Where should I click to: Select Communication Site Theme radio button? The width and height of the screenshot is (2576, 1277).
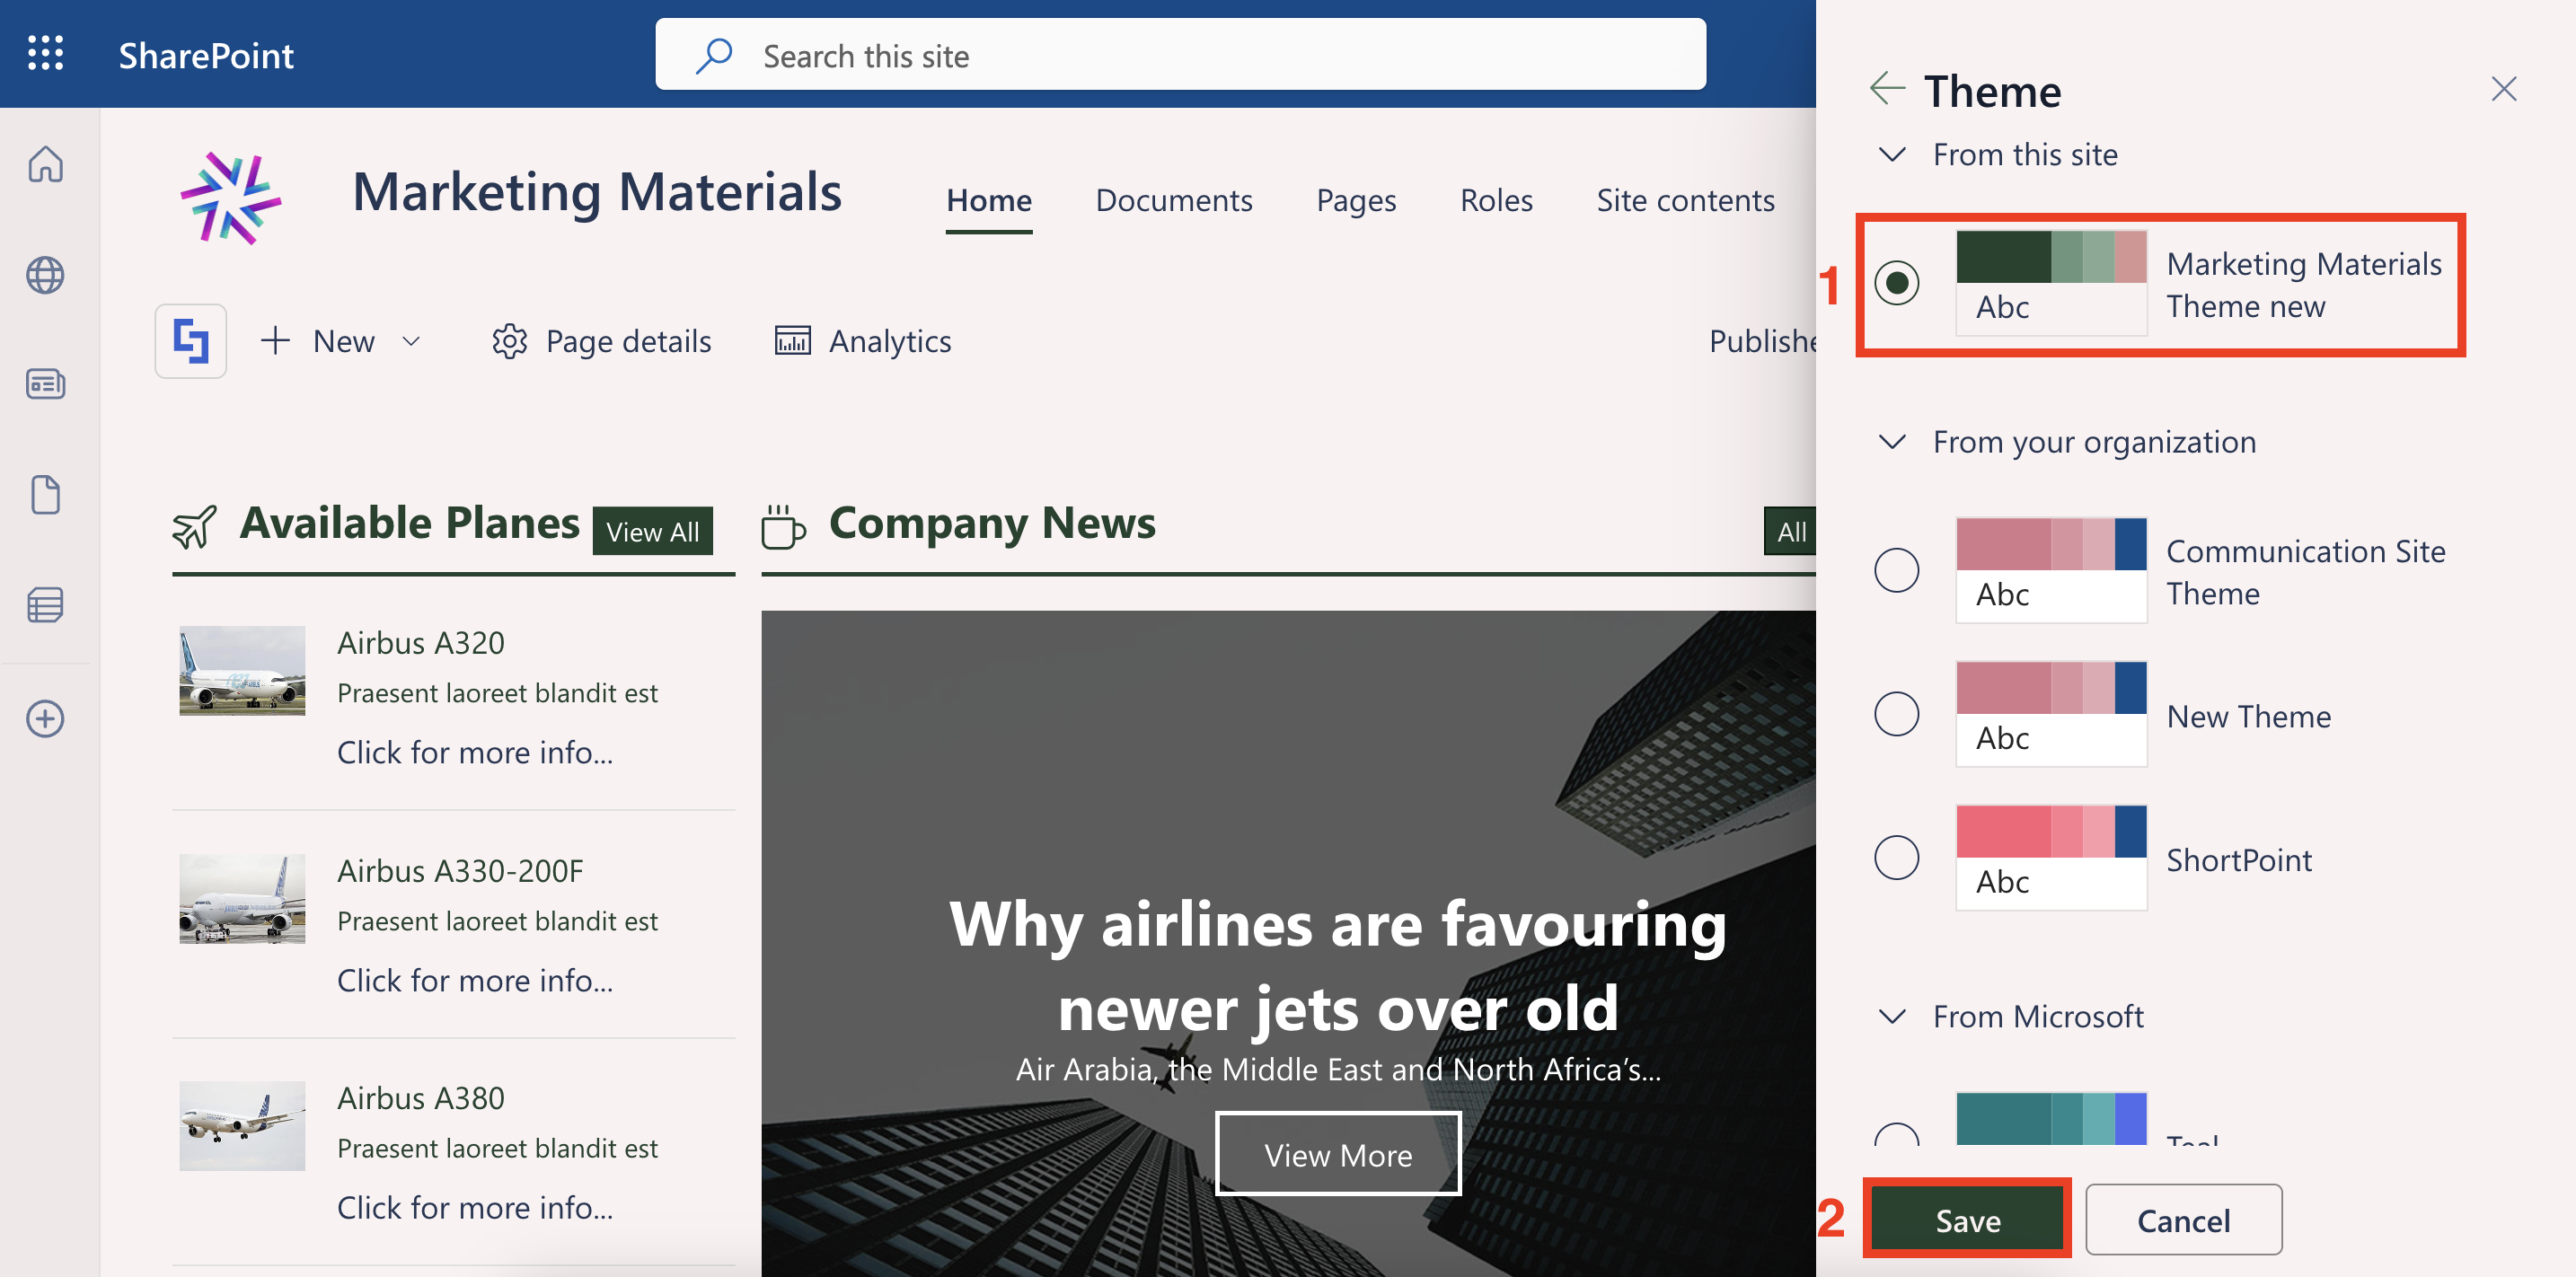[1896, 570]
